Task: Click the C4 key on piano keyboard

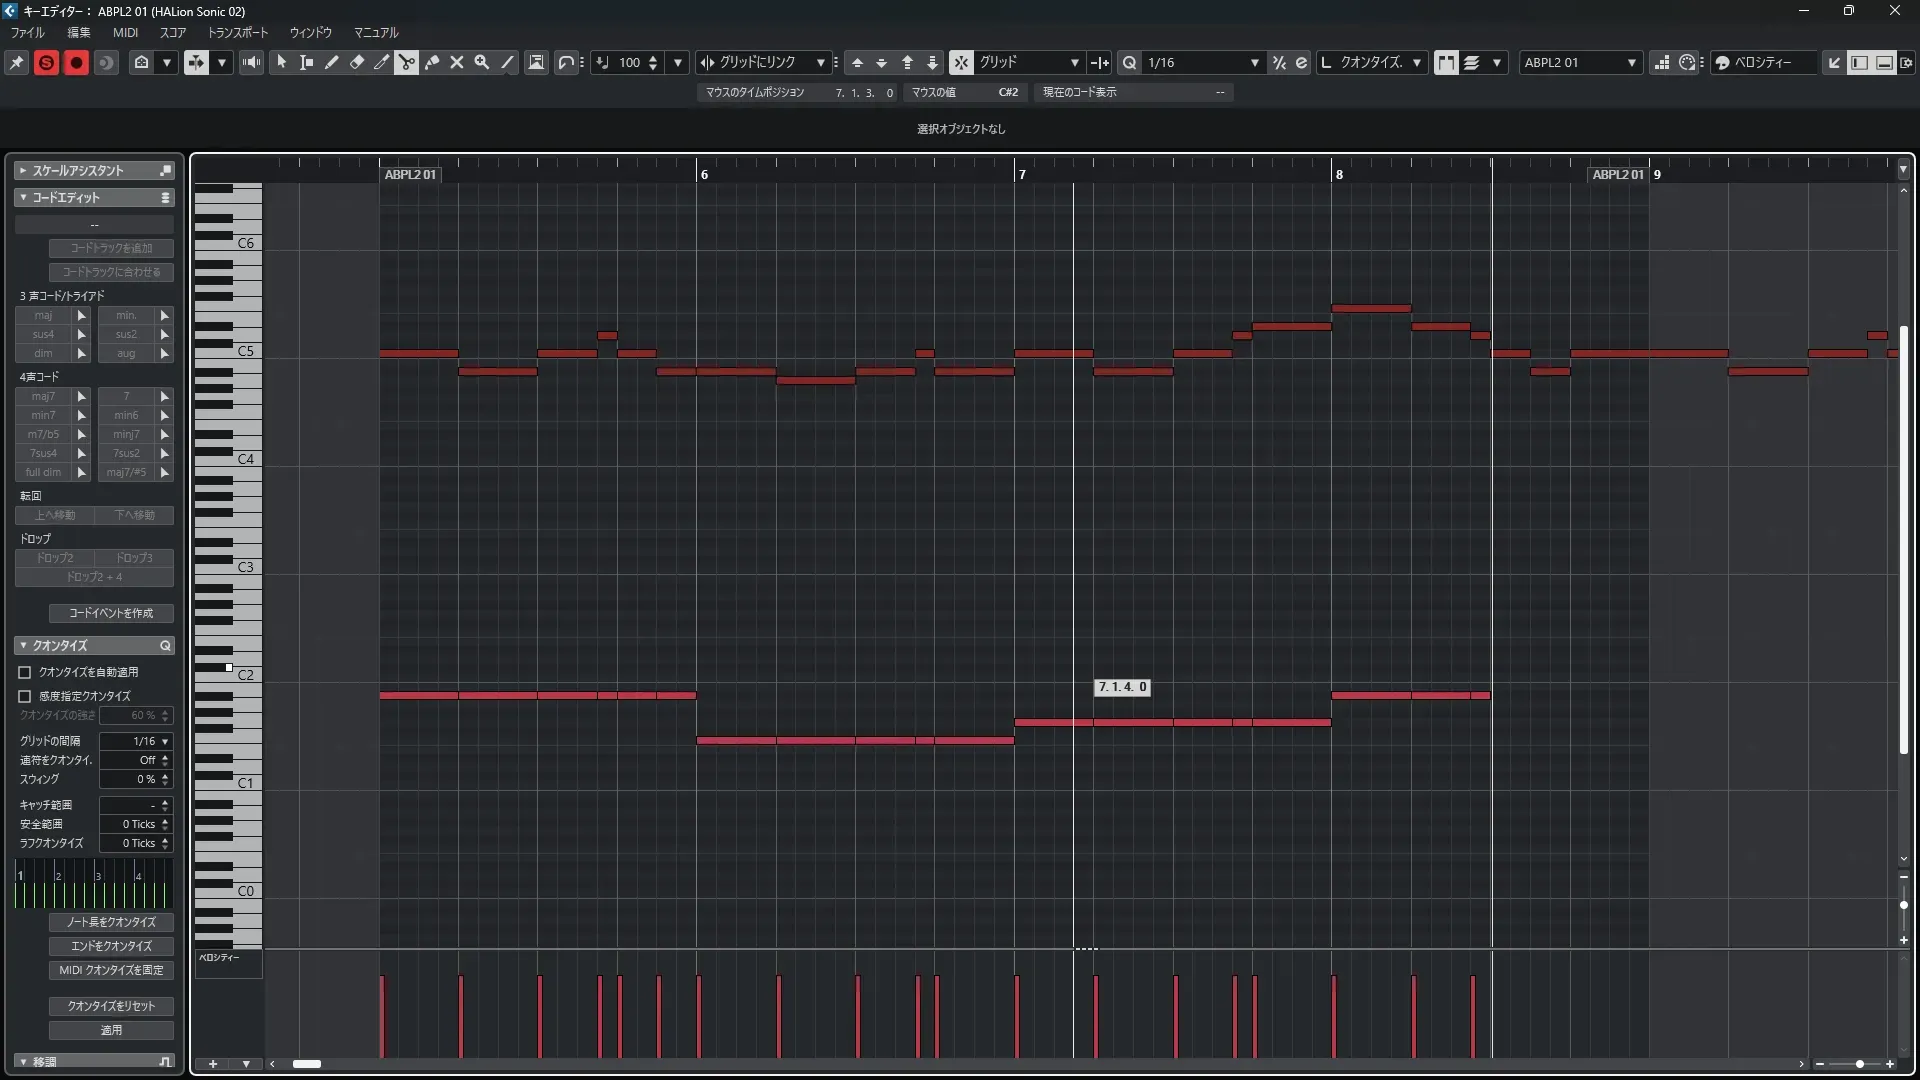Action: pos(240,461)
